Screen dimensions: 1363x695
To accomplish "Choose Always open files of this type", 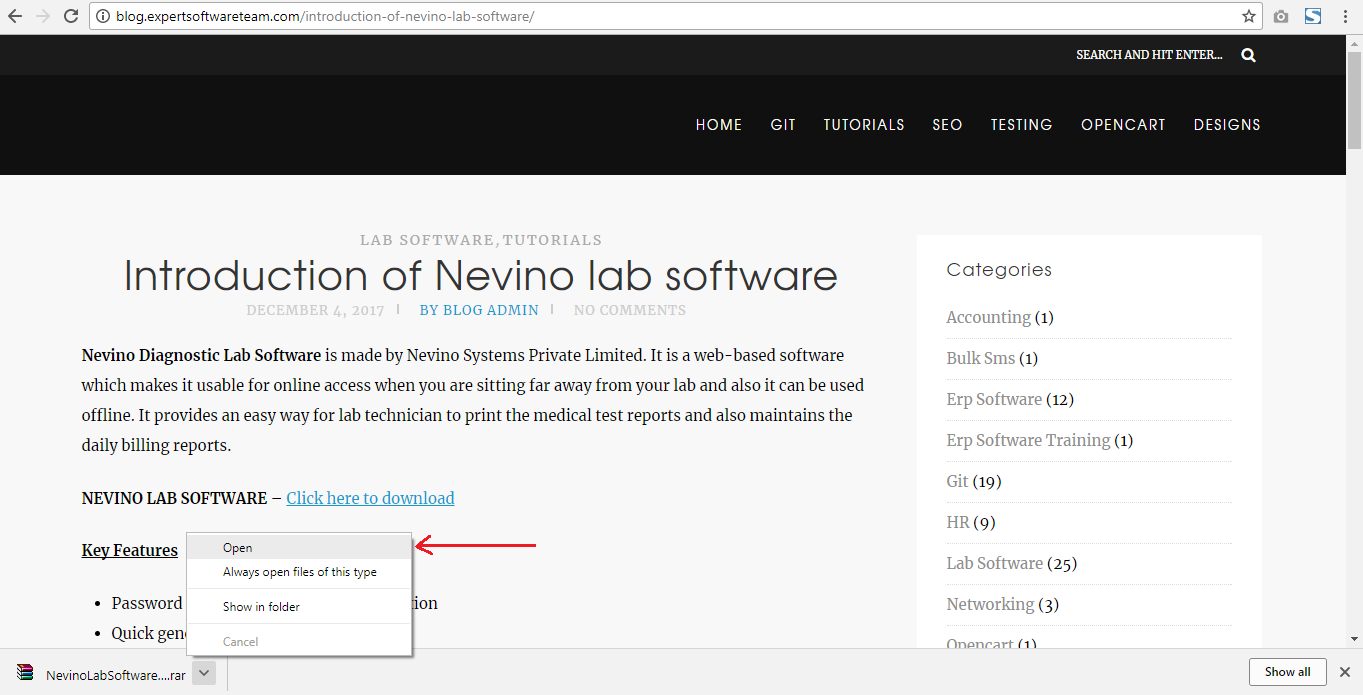I will point(299,572).
